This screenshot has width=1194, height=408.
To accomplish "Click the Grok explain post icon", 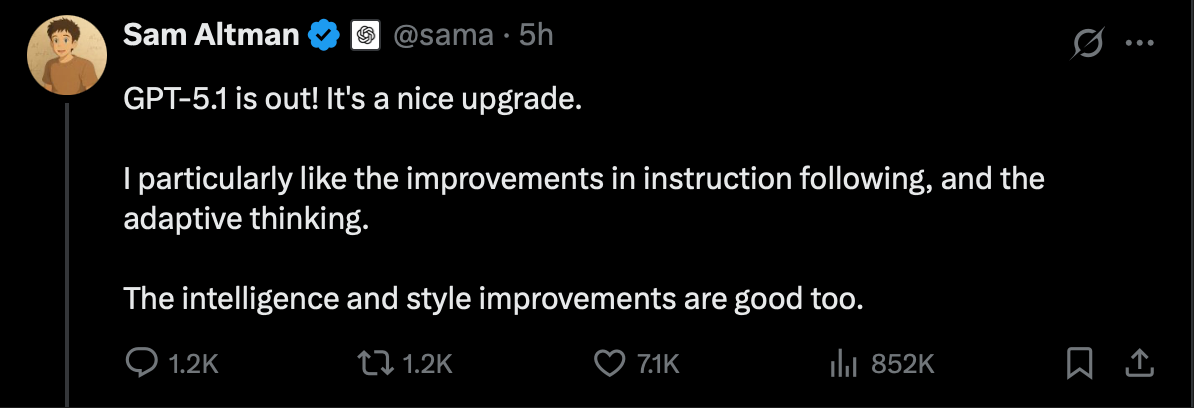I will 1087,44.
